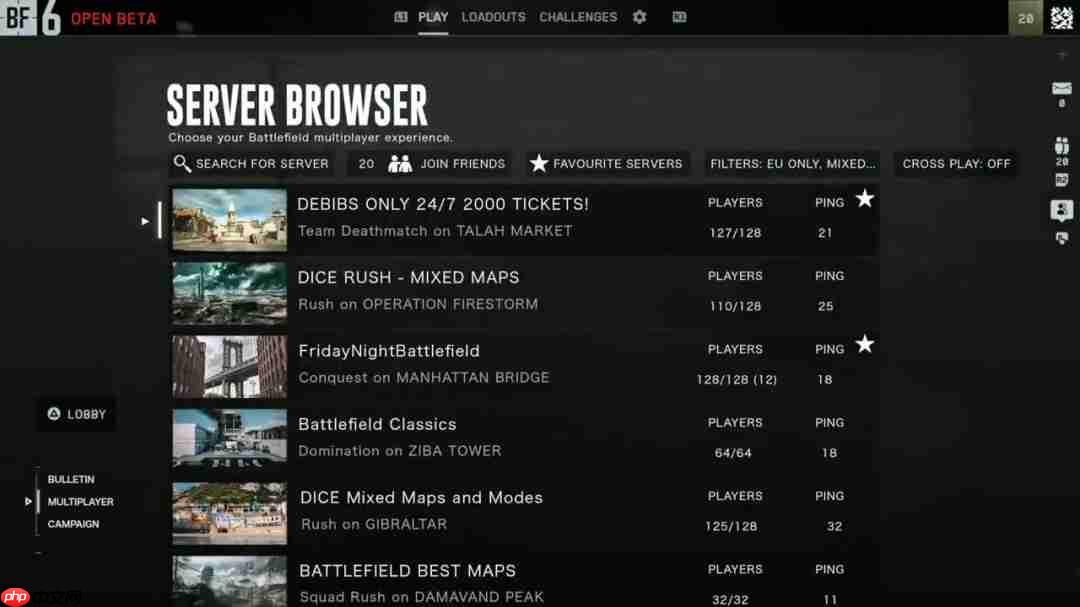This screenshot has width=1080, height=607.
Task: Open the friends icon in right sidebar
Action: (1061, 145)
